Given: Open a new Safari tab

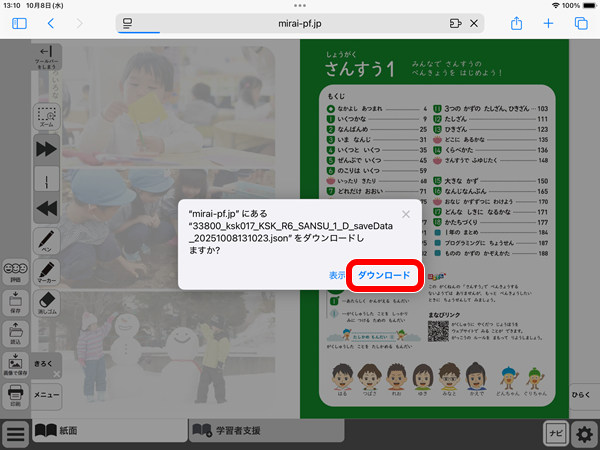Looking at the screenshot, I should coord(548,24).
